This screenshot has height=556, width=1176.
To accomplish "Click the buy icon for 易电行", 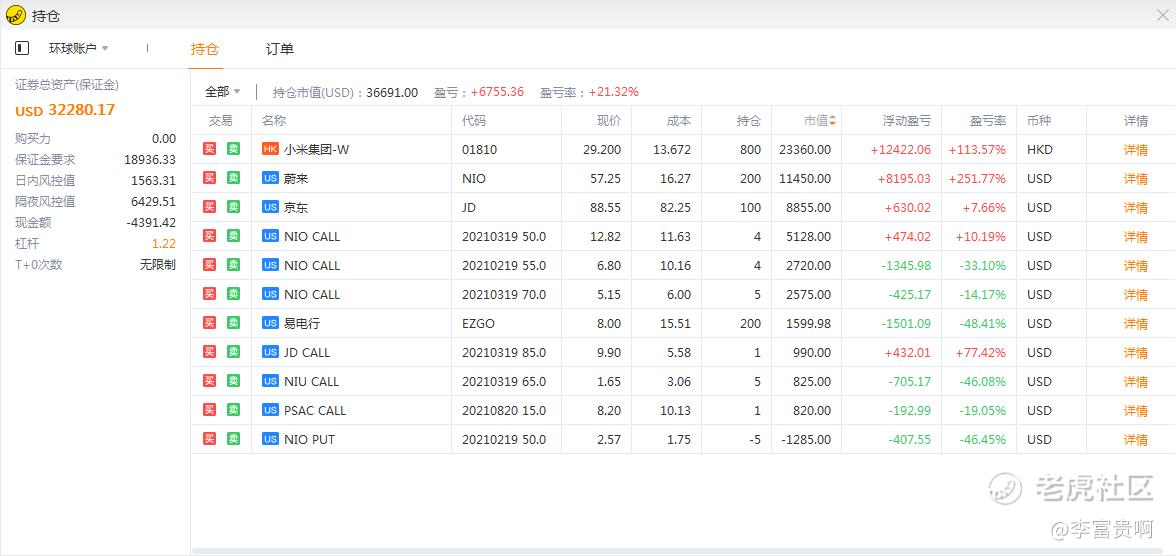I will 209,323.
